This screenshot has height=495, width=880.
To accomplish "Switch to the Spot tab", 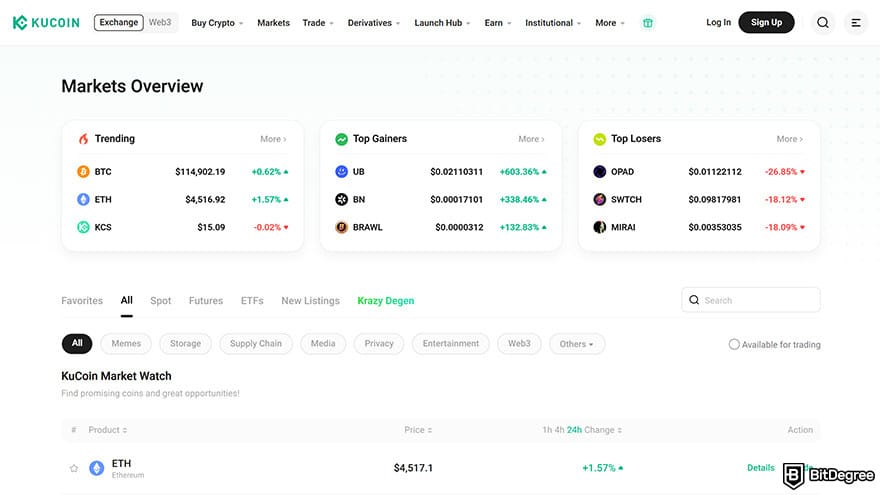I will [161, 301].
